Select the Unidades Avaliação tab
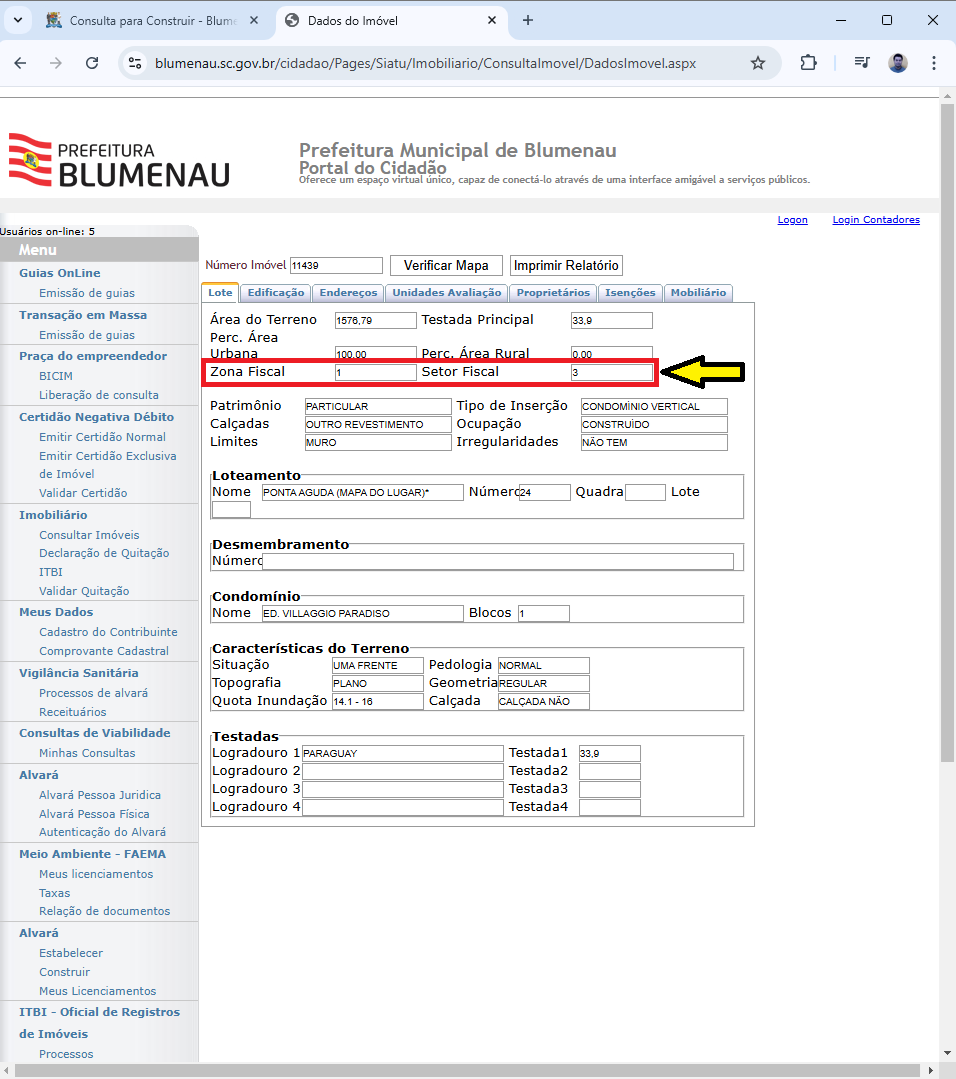 [x=446, y=293]
